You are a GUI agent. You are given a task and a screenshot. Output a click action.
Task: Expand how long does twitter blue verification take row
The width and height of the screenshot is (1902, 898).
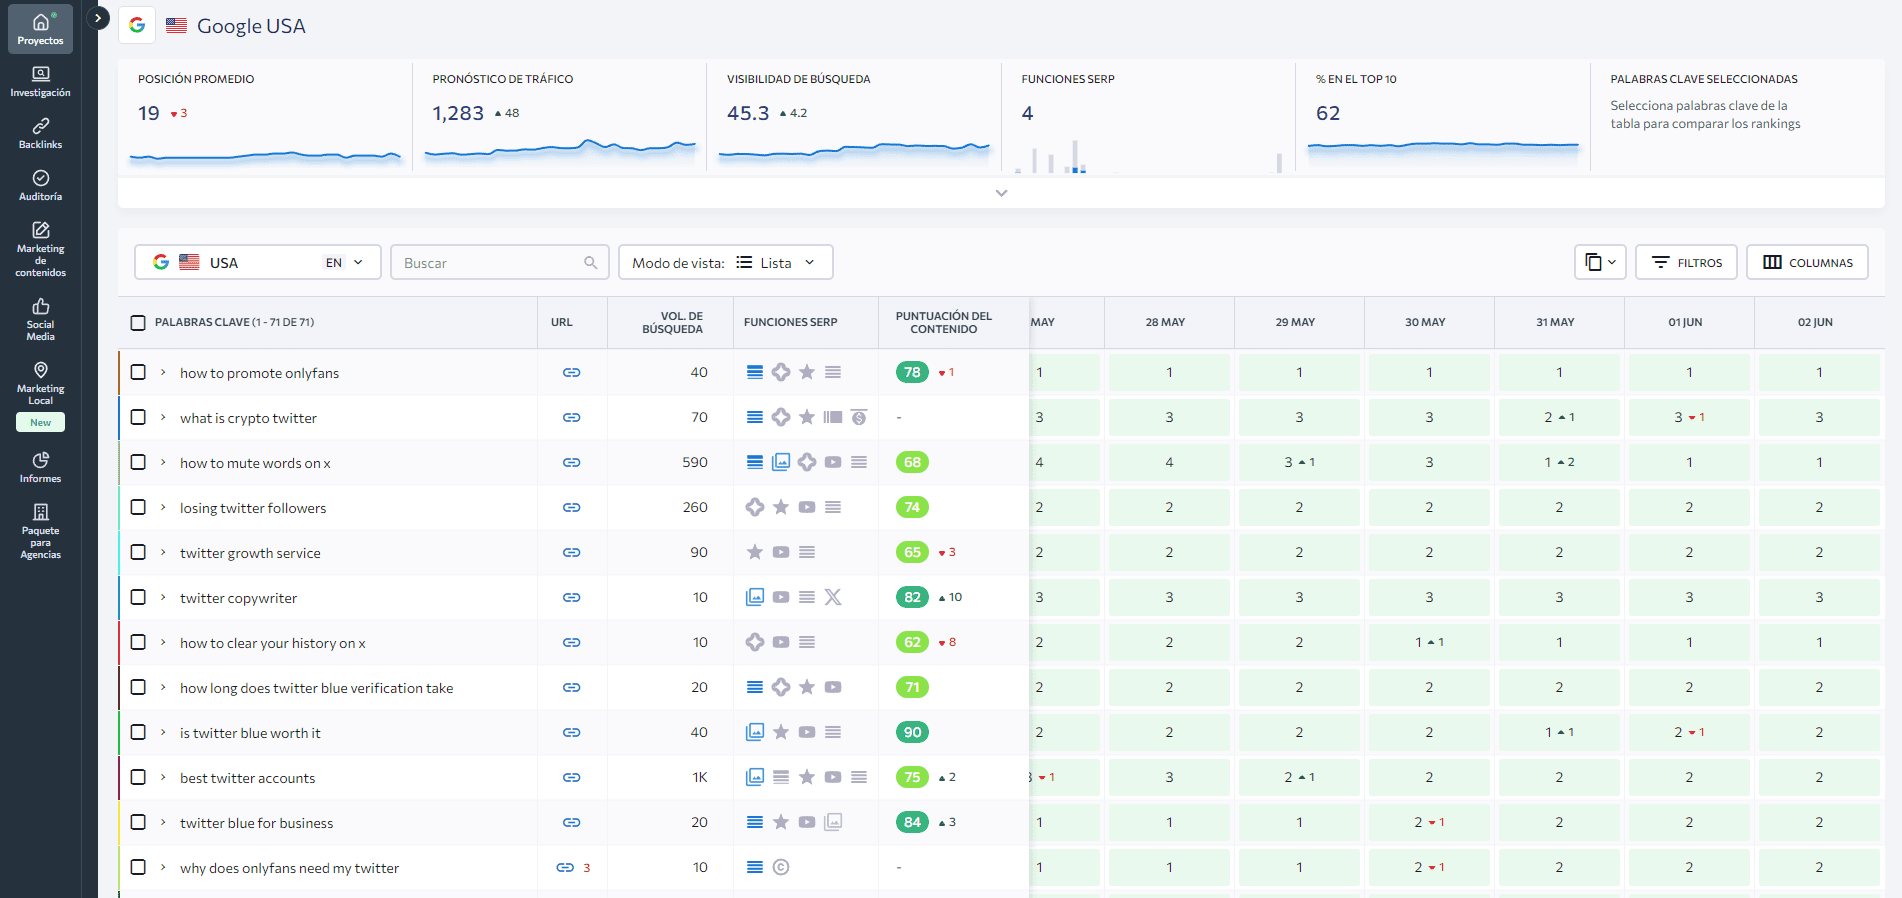tap(163, 687)
